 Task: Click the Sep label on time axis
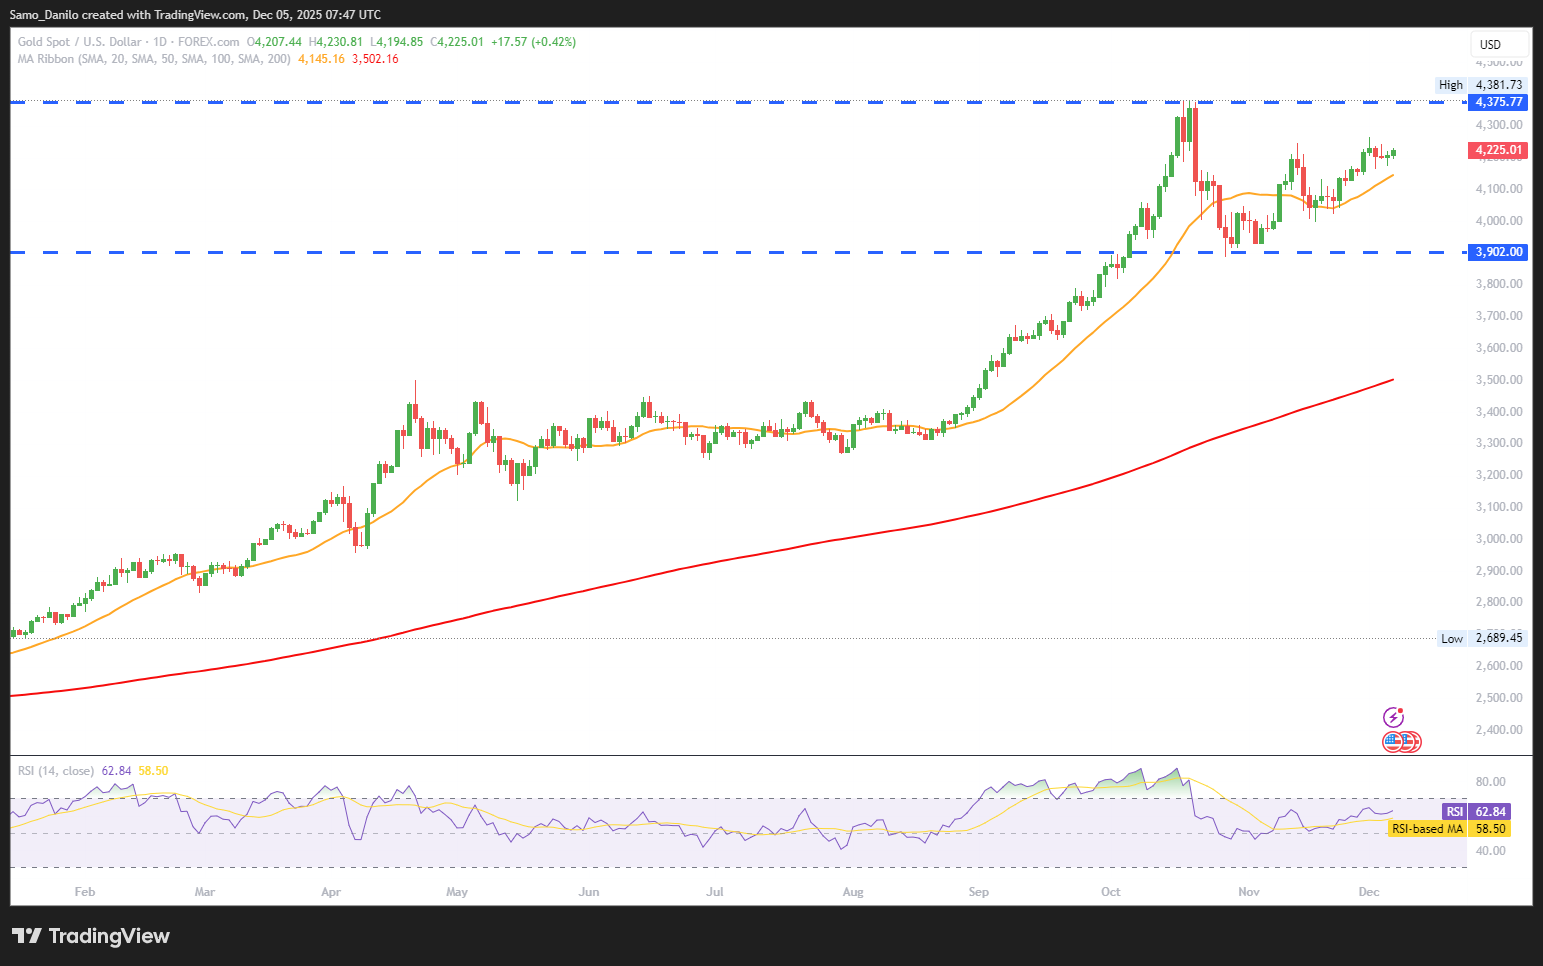[x=978, y=892]
